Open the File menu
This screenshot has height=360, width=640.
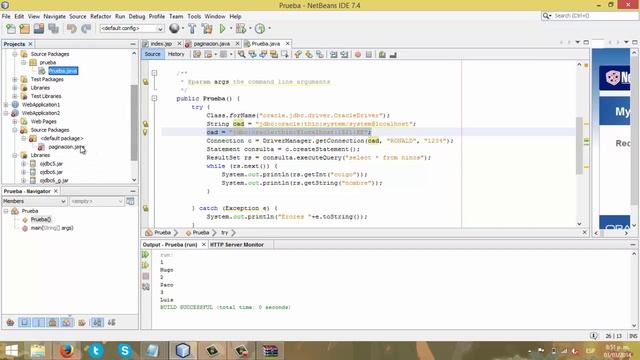pyautogui.click(x=6, y=16)
